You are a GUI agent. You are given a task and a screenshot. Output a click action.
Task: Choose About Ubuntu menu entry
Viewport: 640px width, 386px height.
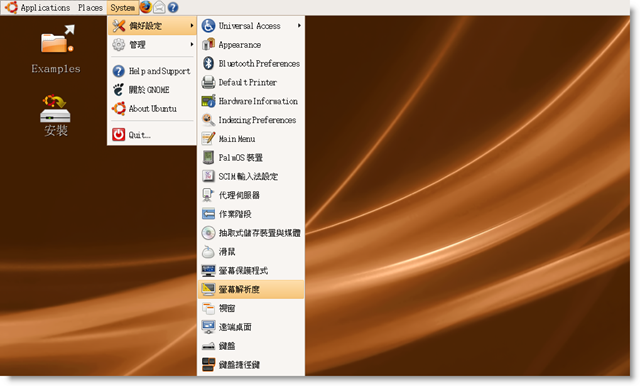point(152,109)
